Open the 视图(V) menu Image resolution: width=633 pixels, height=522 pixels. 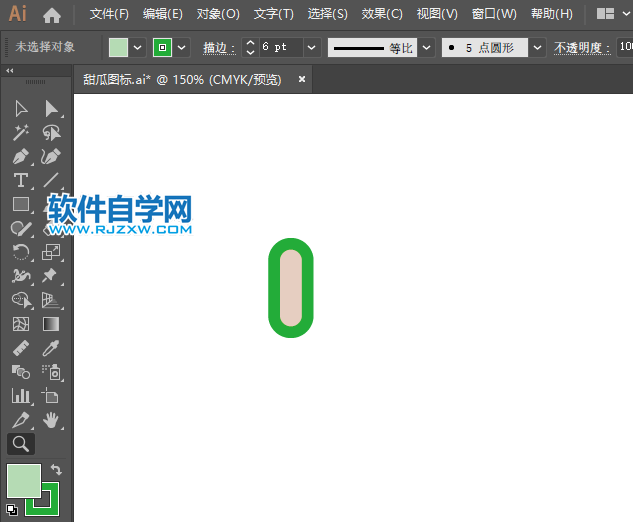pos(437,14)
